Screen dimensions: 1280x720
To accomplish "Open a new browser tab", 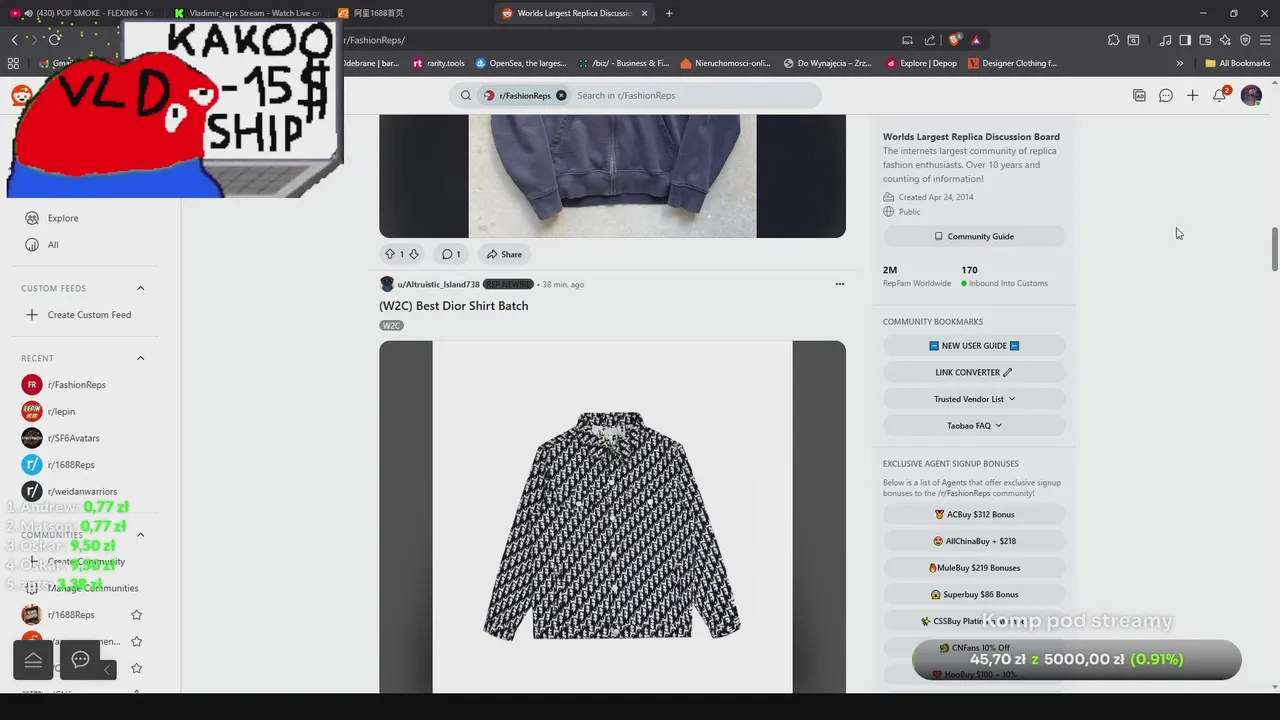I will pos(669,13).
